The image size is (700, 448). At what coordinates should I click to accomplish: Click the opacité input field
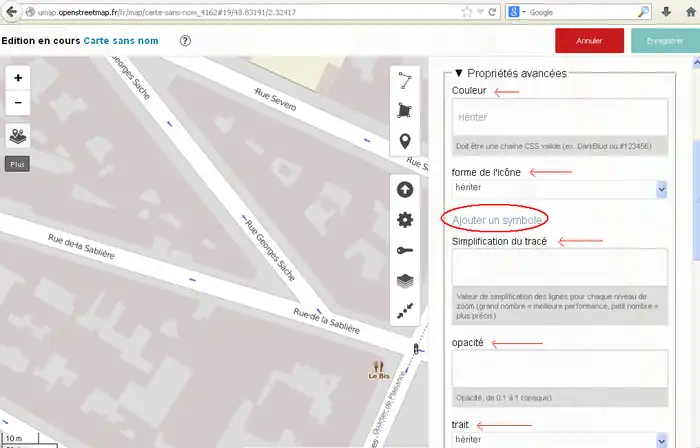559,368
